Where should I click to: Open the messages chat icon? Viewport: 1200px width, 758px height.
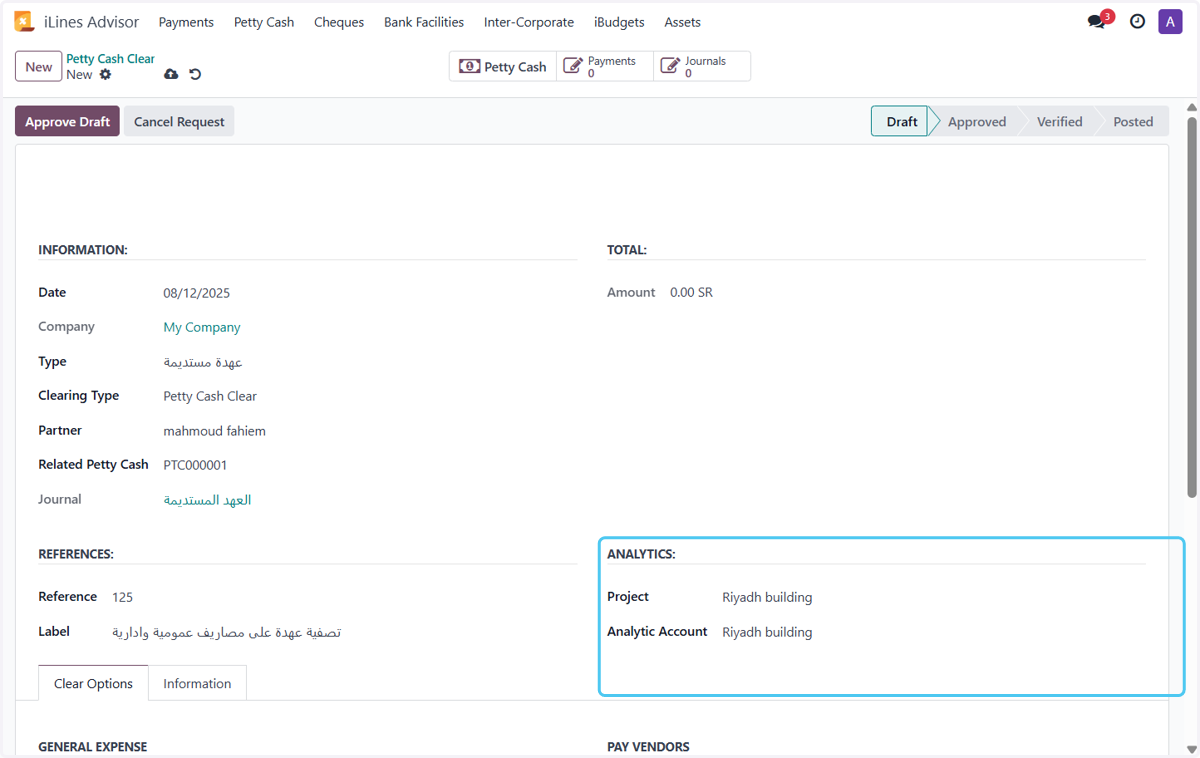pyautogui.click(x=1097, y=21)
